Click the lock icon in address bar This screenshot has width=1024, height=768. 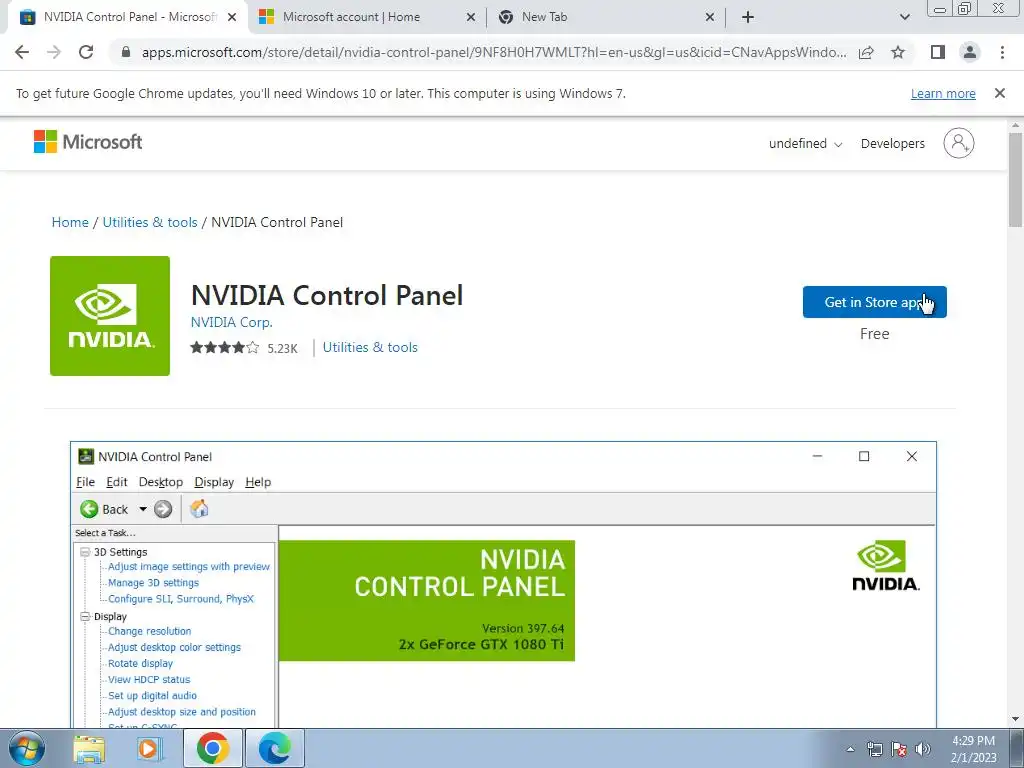click(x=126, y=52)
